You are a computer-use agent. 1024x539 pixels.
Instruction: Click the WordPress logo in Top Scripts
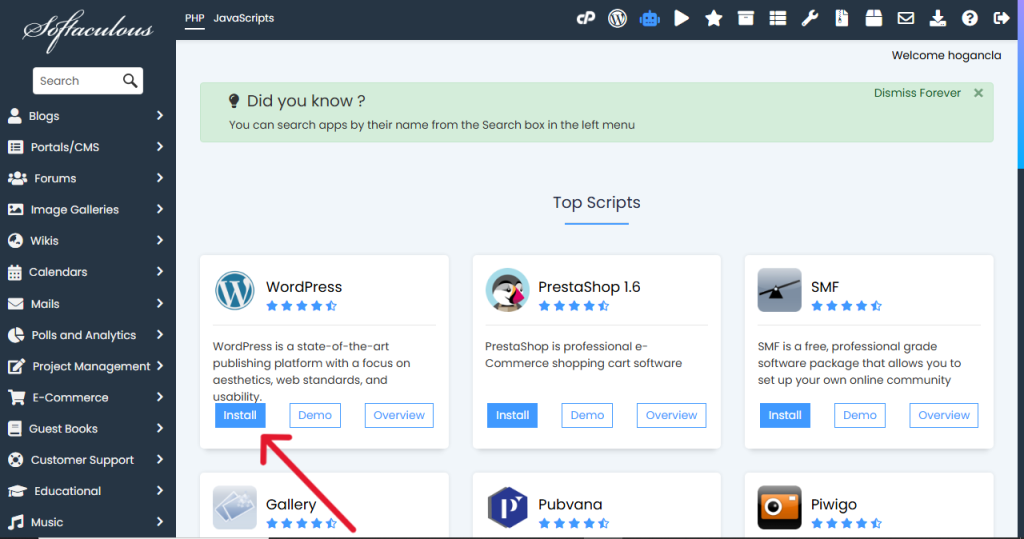click(x=234, y=290)
